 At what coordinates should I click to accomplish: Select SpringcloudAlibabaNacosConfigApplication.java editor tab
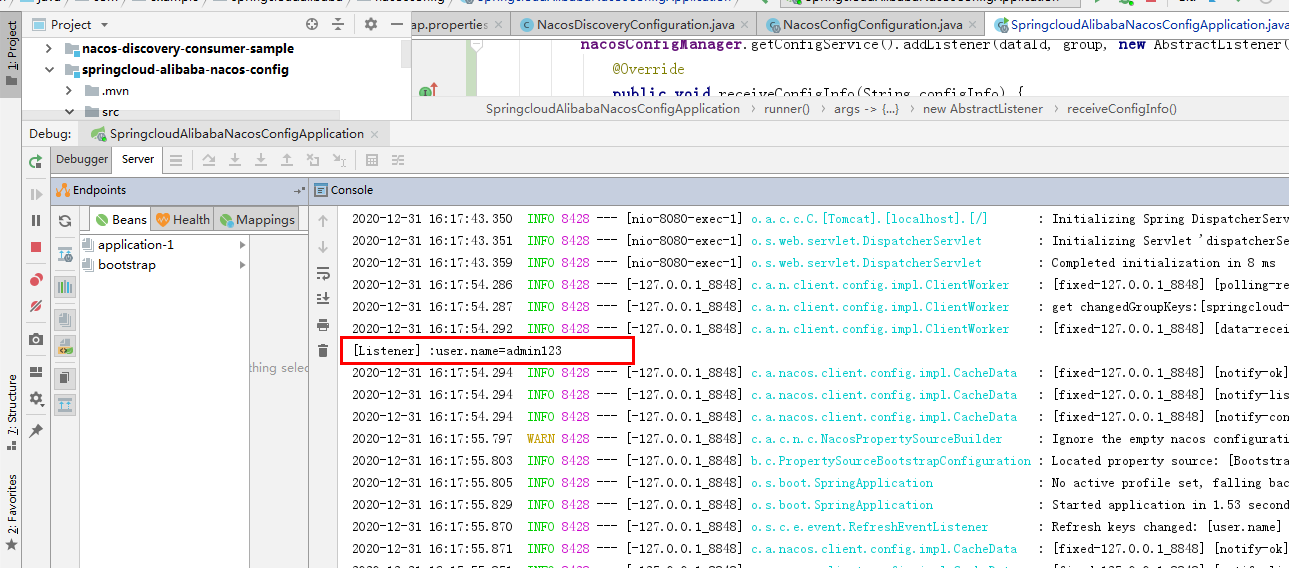click(x=1138, y=25)
